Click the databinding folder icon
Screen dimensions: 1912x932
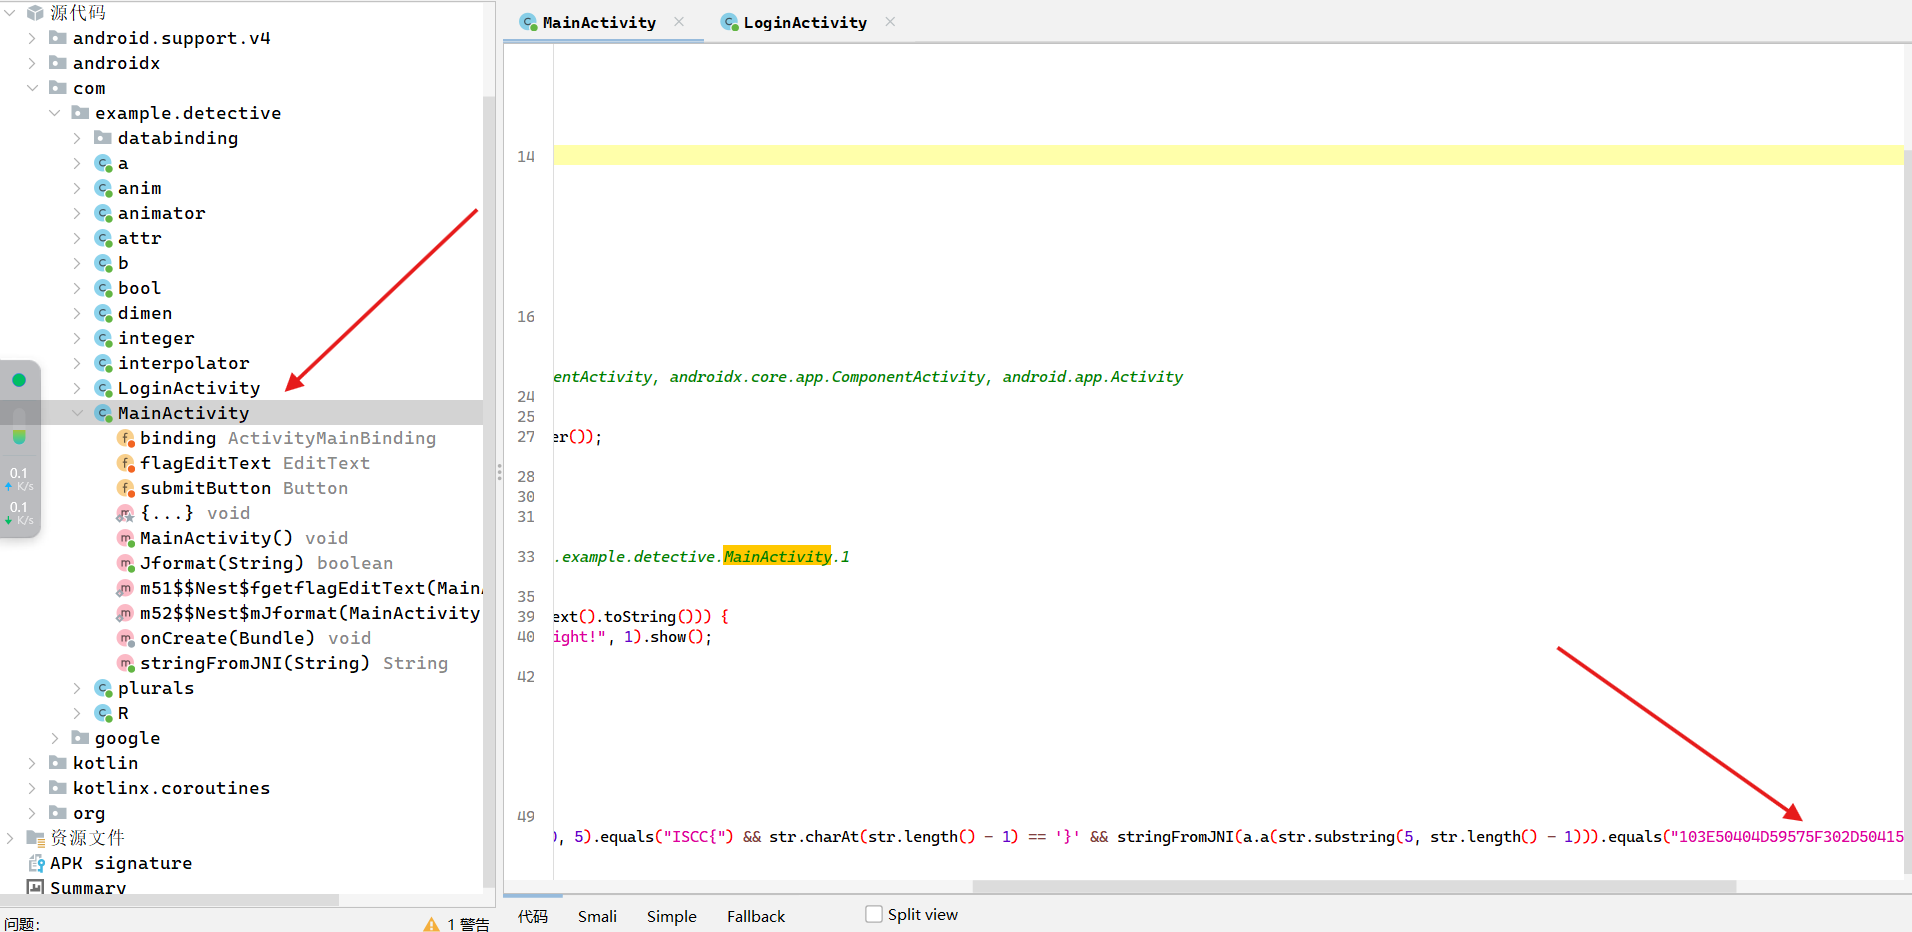(103, 138)
